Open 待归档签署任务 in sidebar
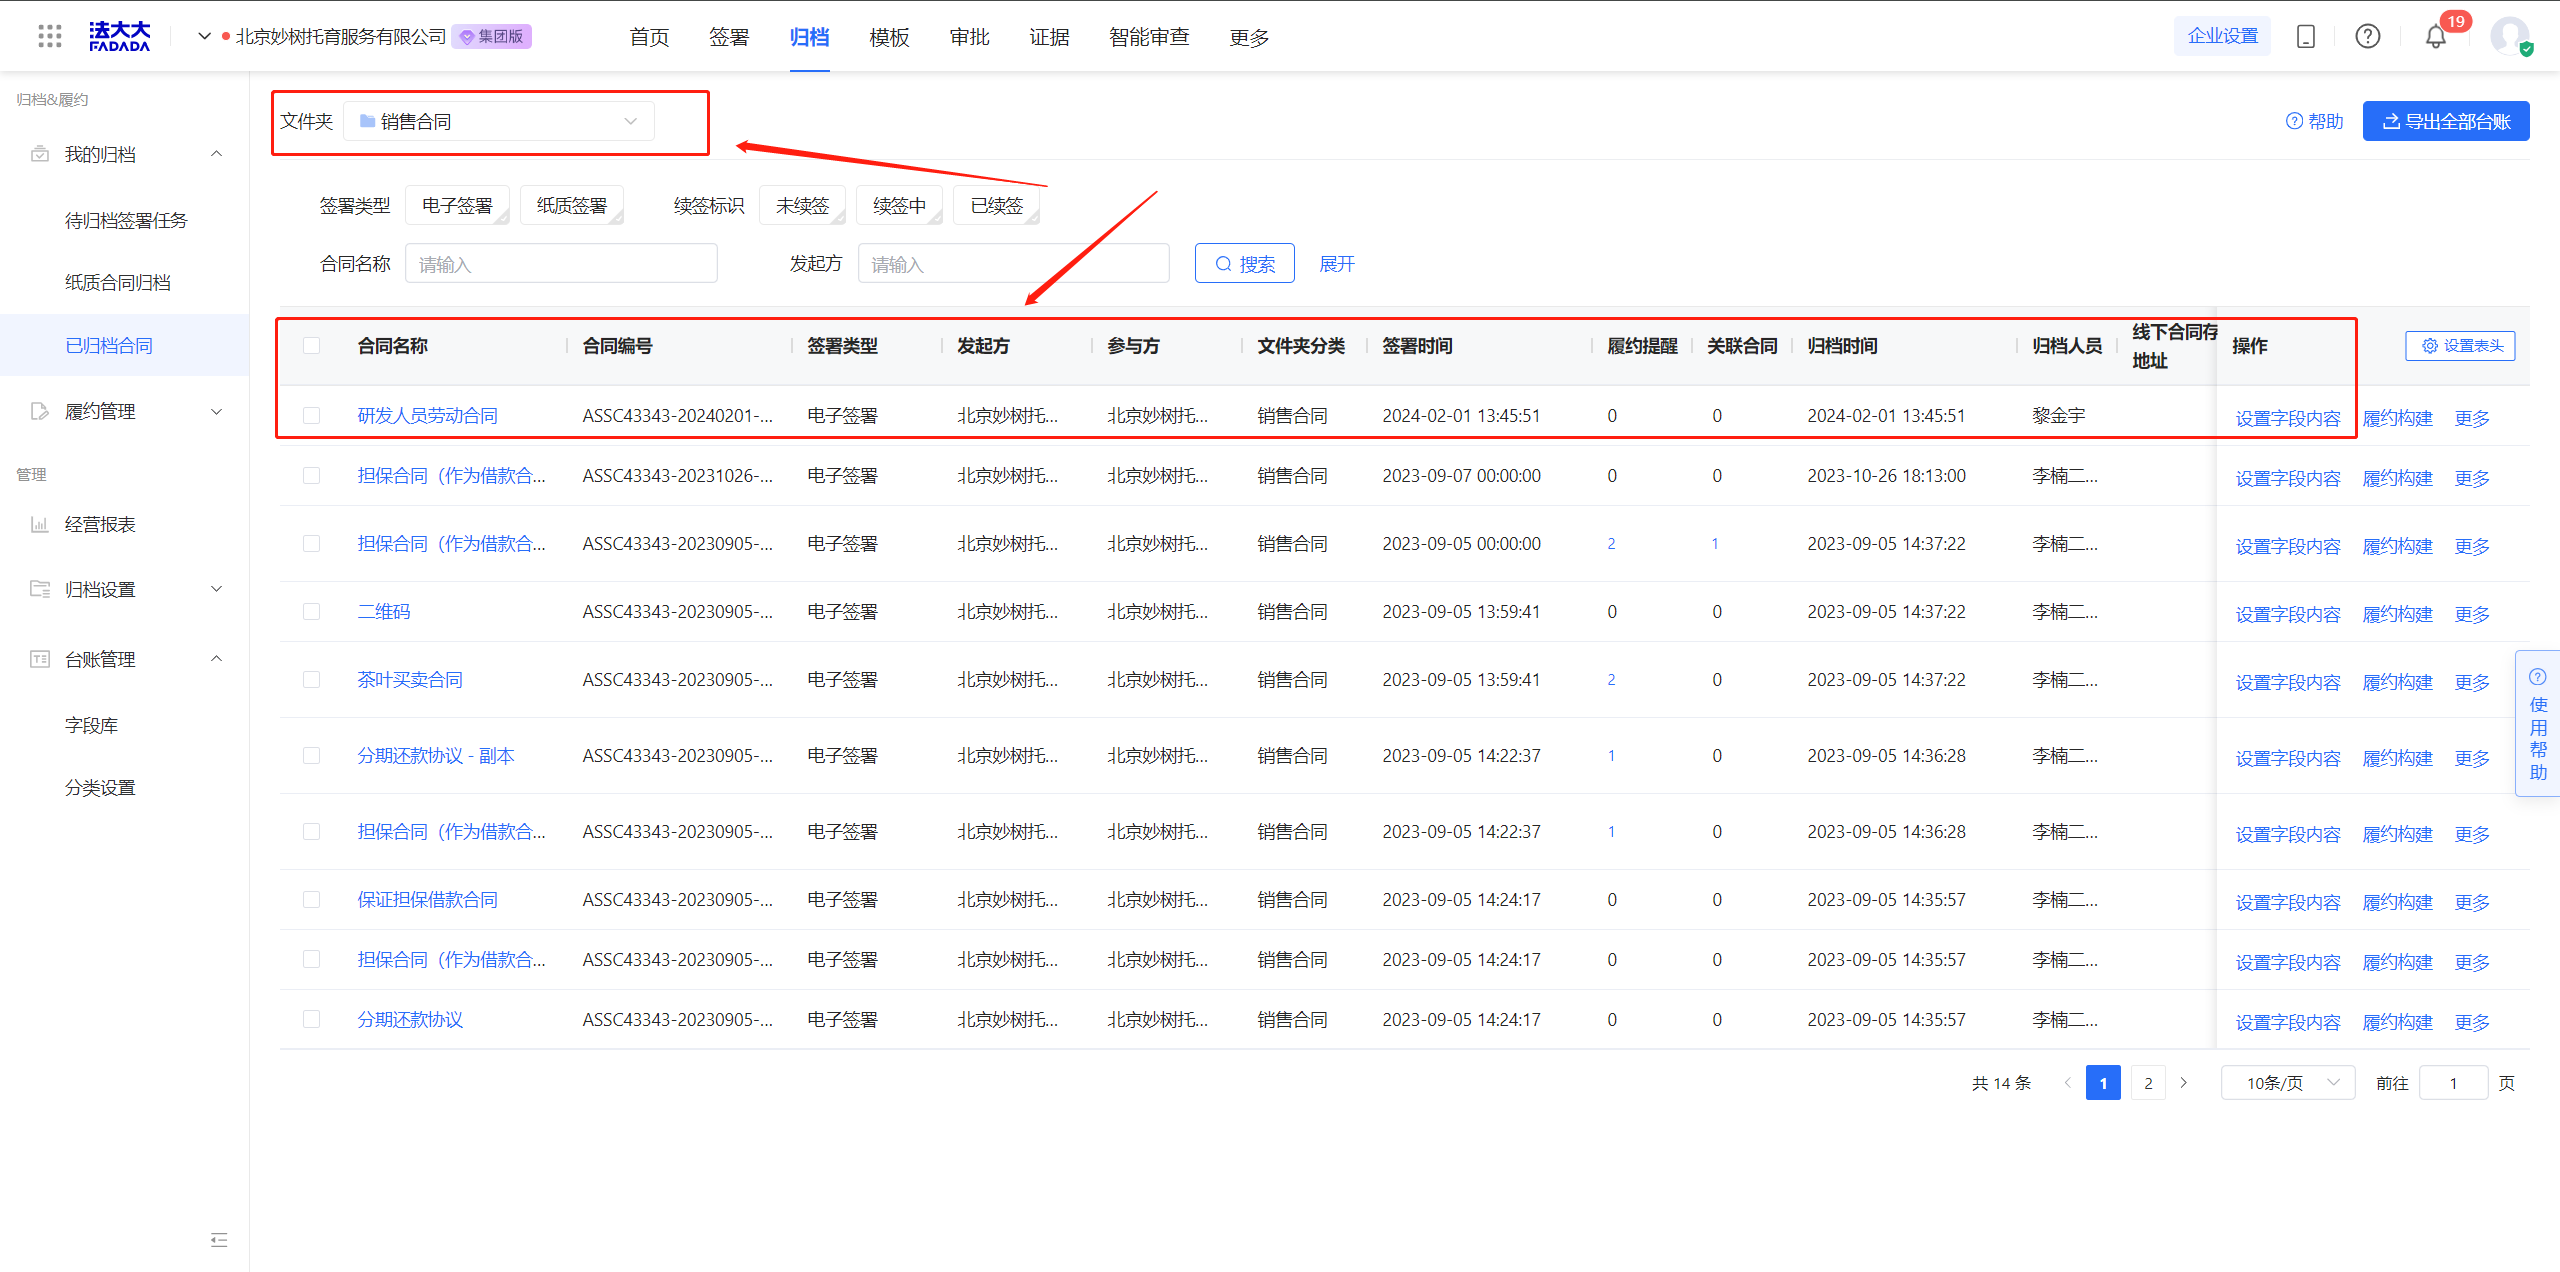 [126, 220]
